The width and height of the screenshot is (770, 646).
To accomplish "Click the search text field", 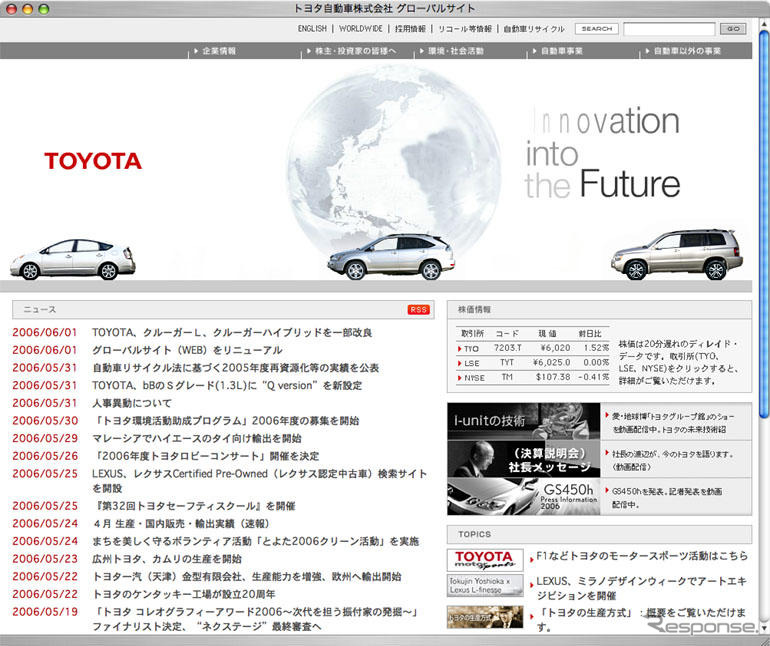I will [x=669, y=29].
